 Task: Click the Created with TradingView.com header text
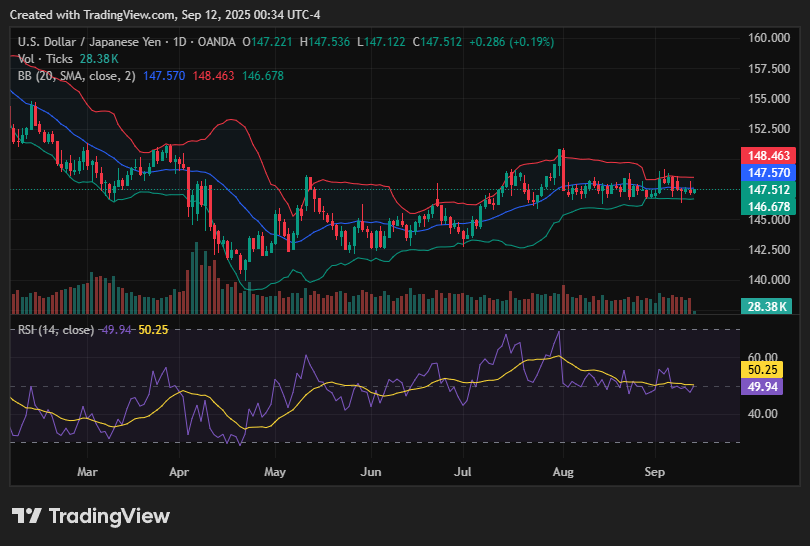coord(165,15)
